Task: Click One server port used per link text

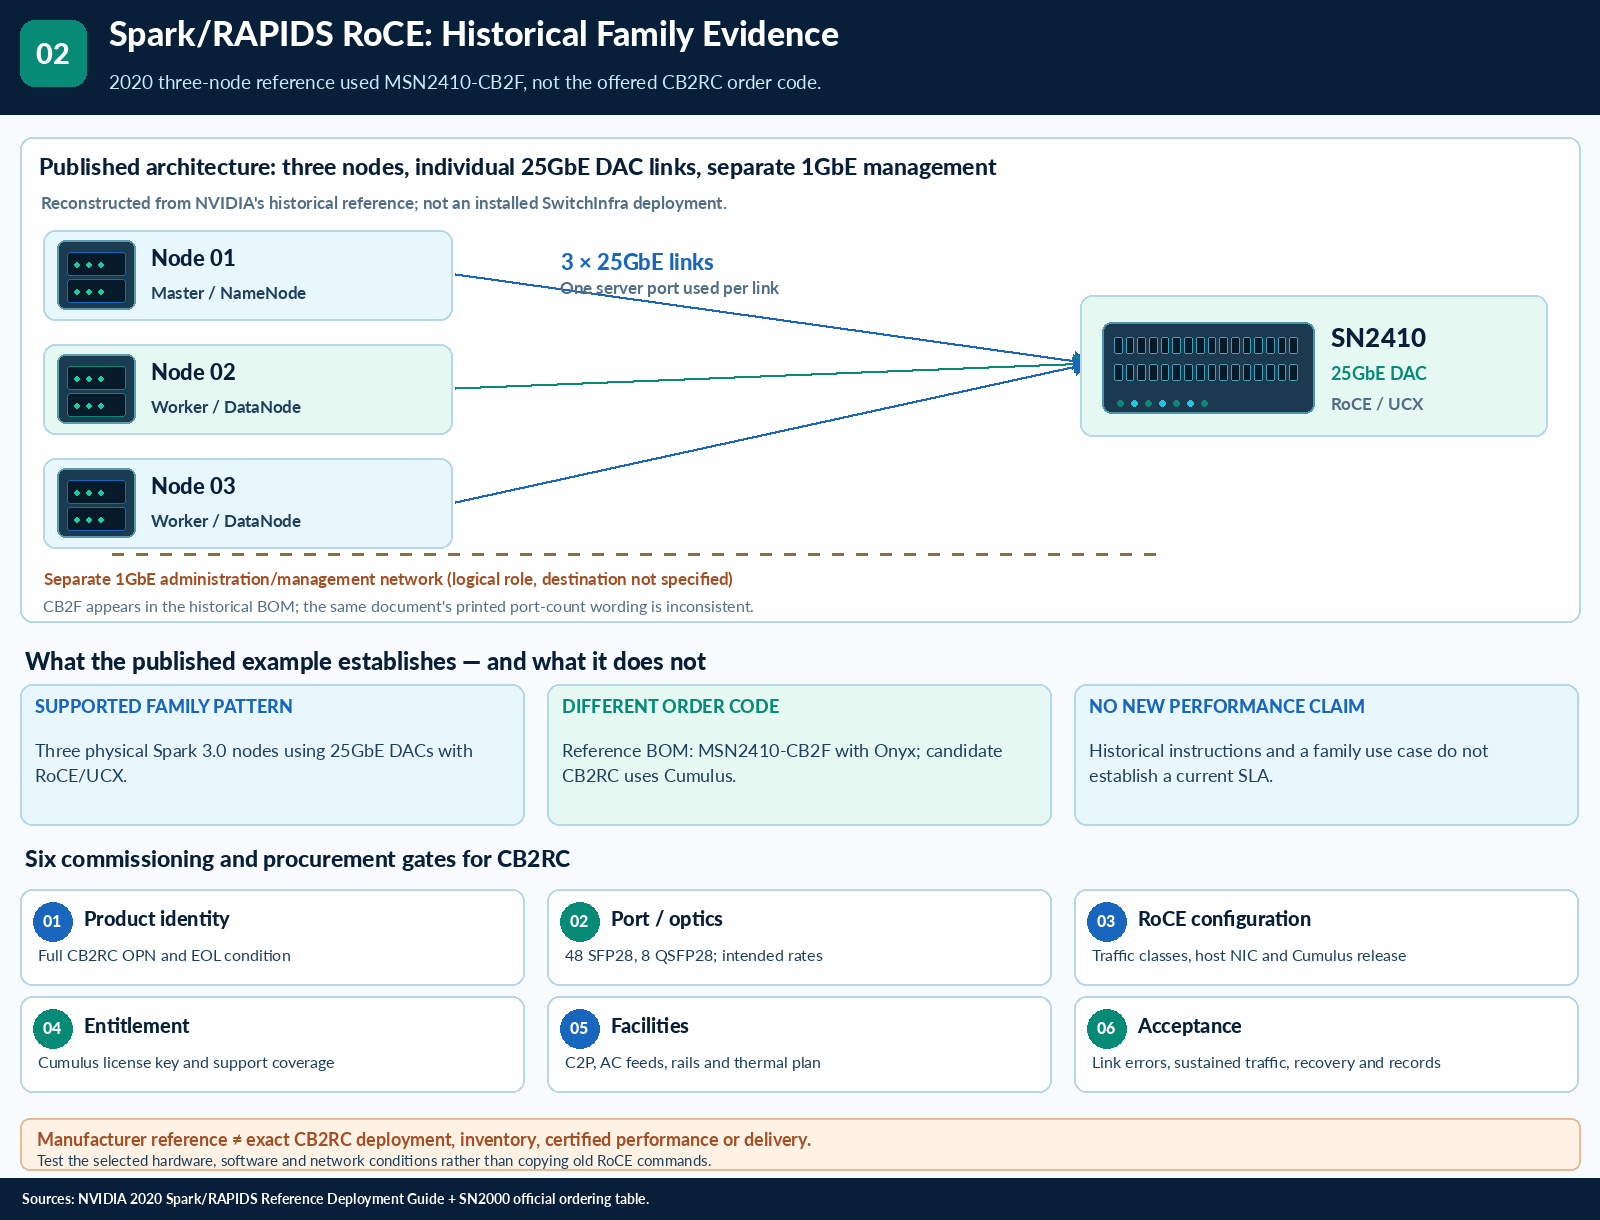Action: (x=669, y=288)
